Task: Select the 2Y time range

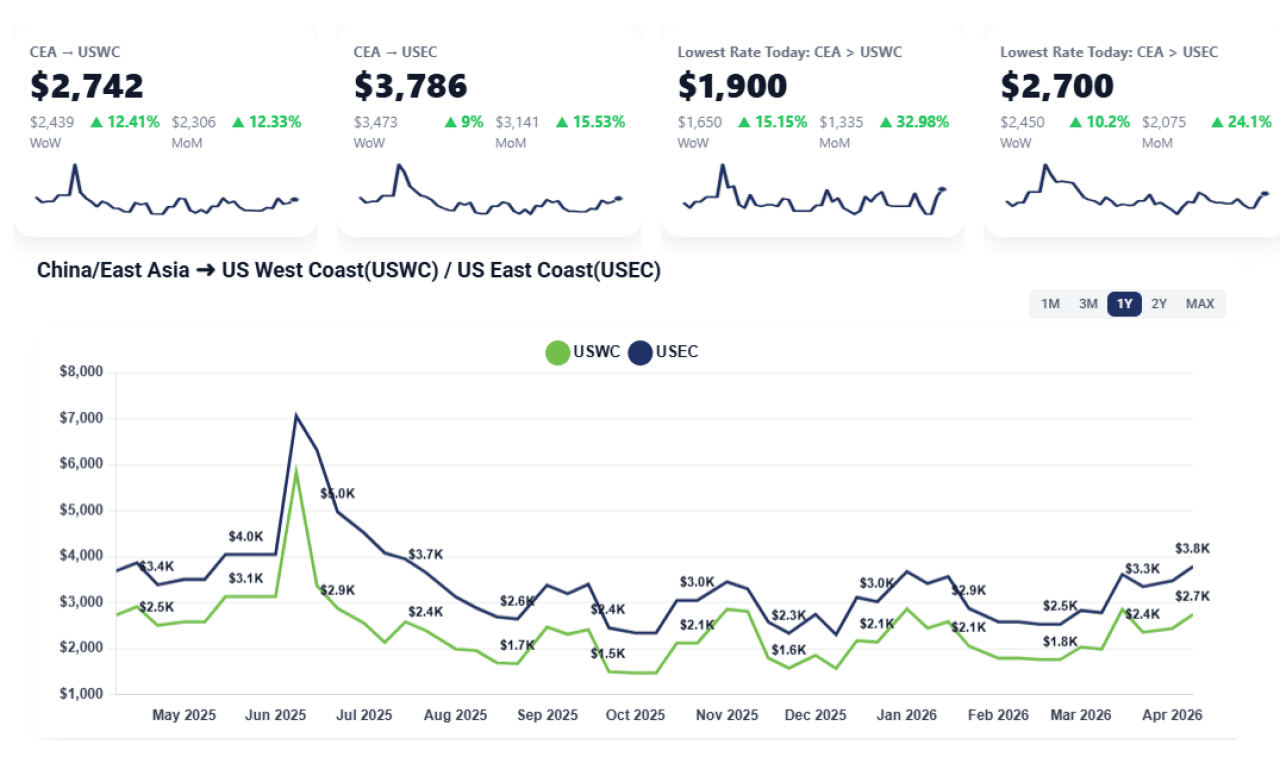Action: pyautogui.click(x=1160, y=304)
